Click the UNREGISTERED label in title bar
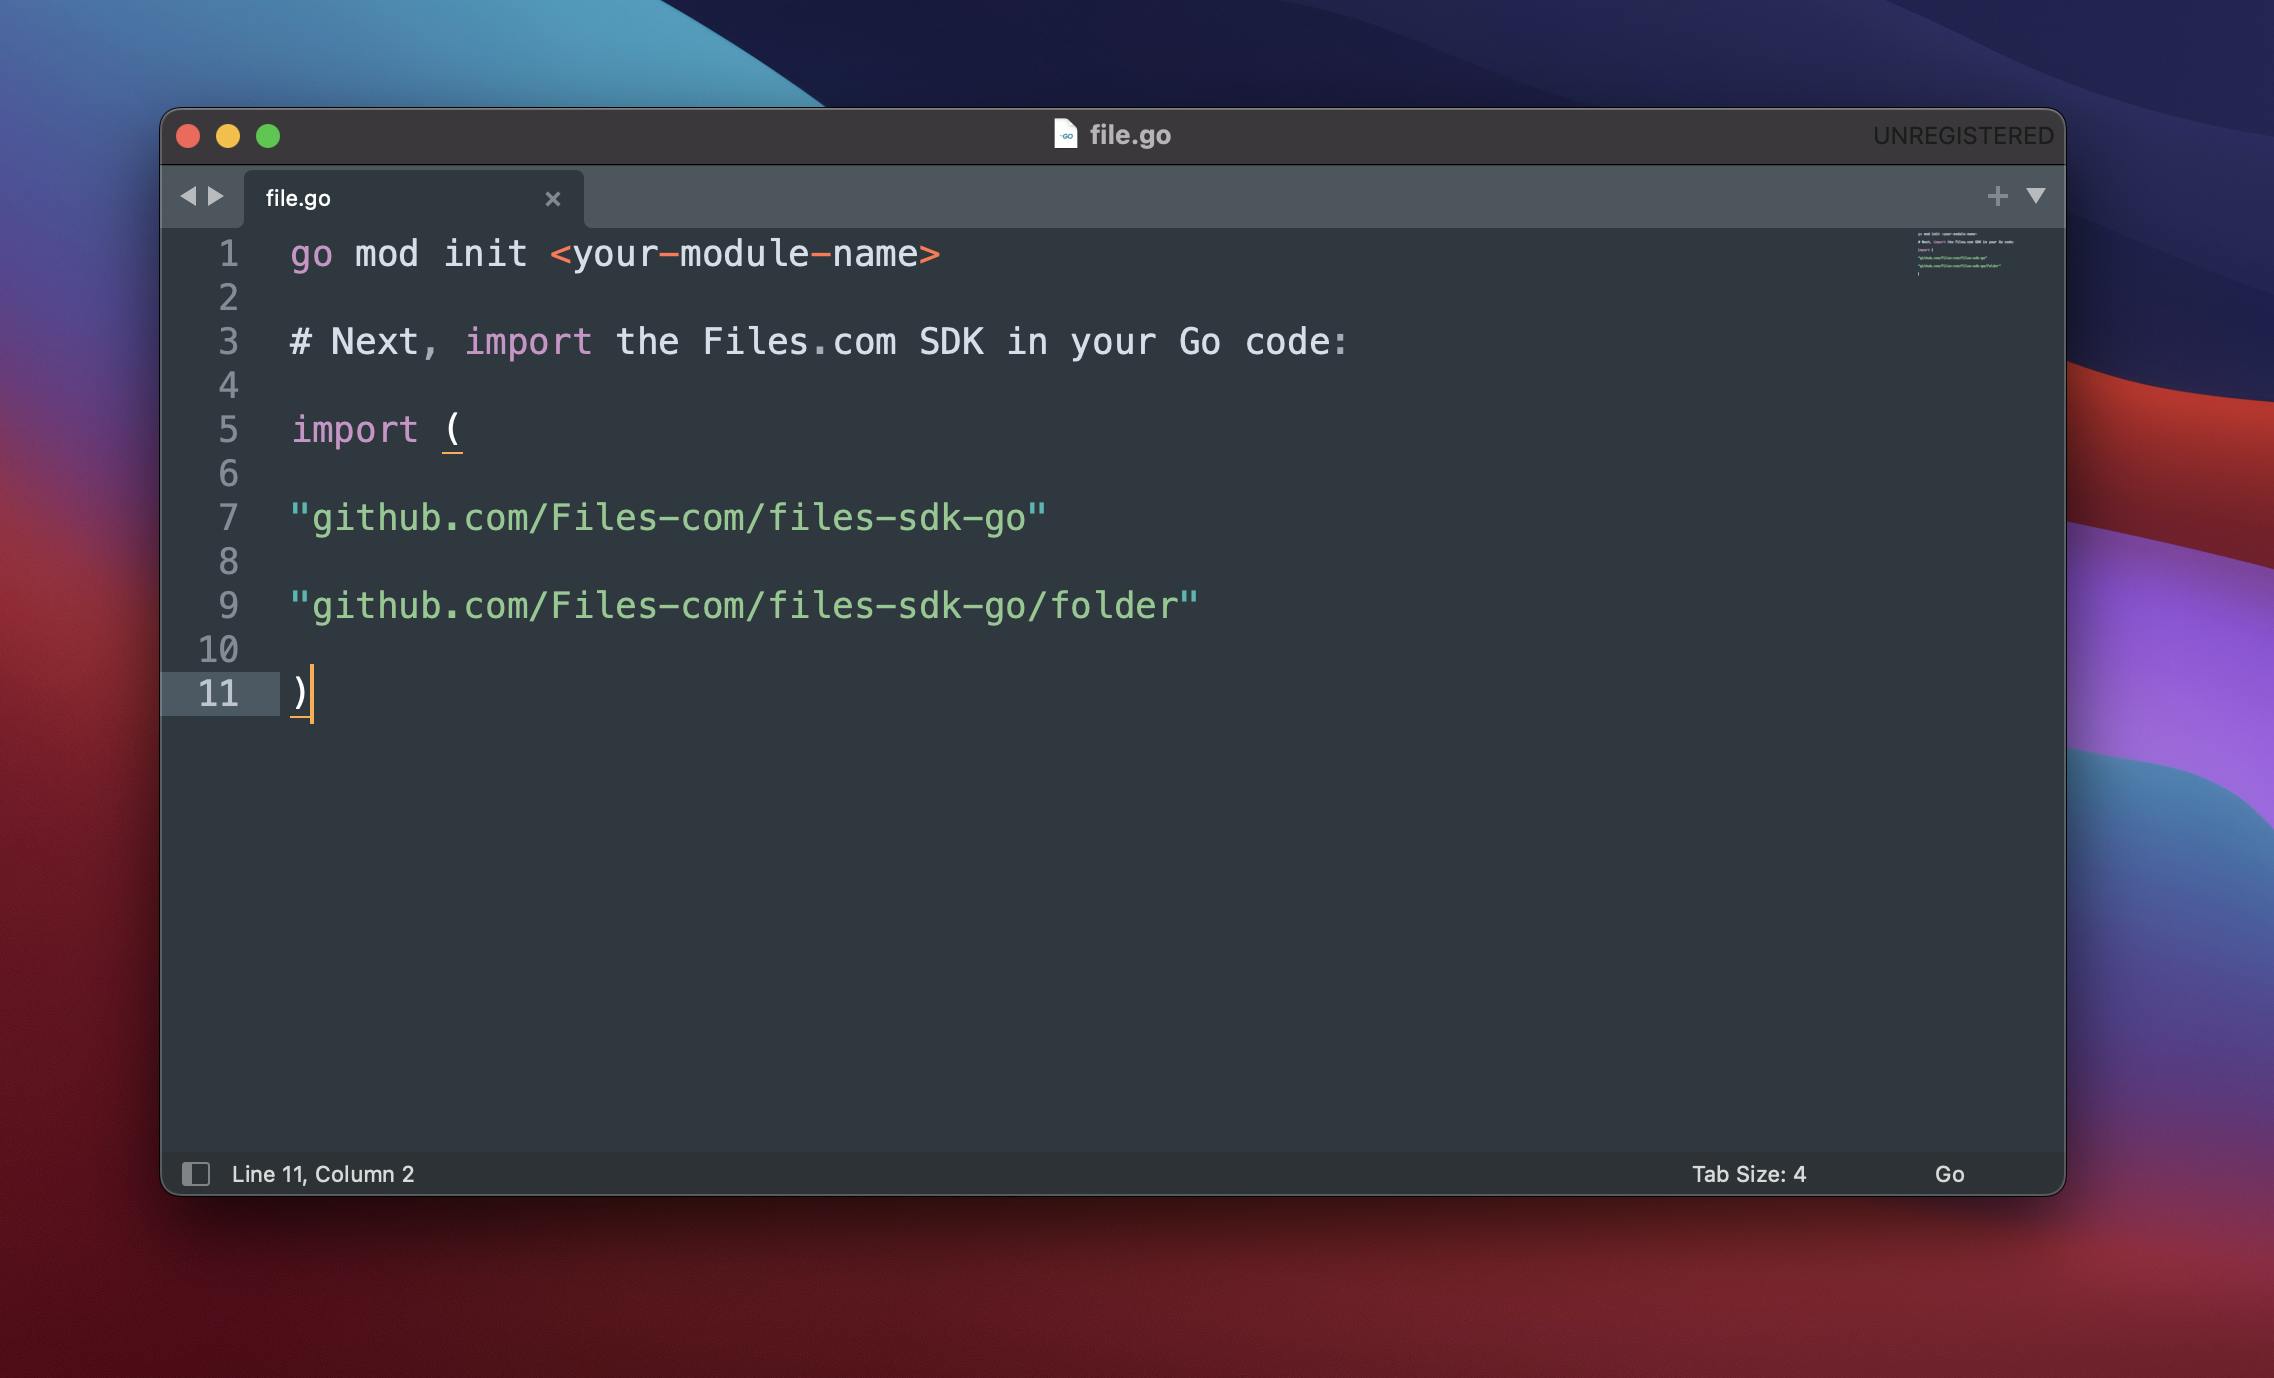Screen dimensions: 2274x1378 click(1962, 136)
